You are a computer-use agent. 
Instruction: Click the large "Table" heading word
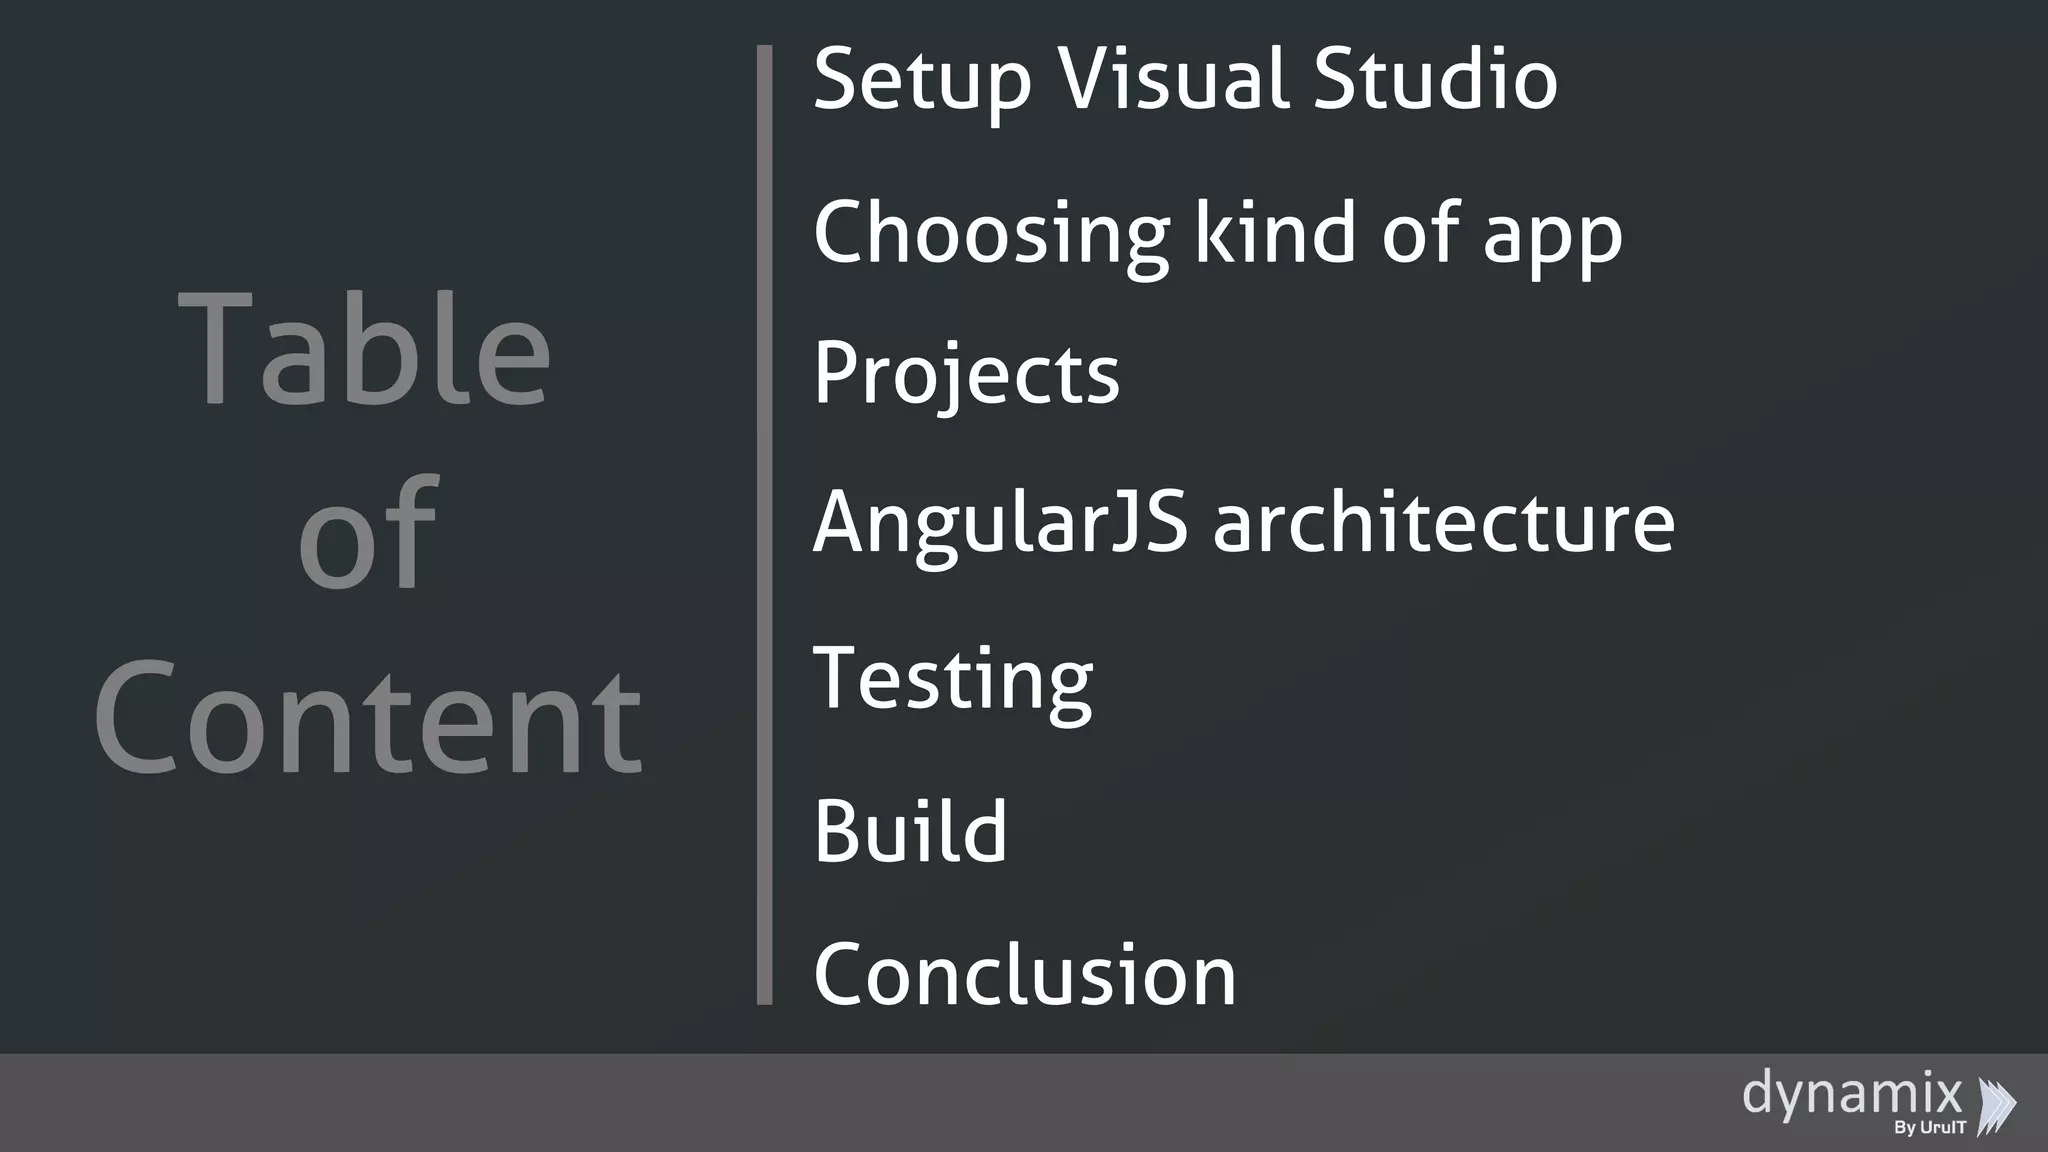(x=365, y=349)
